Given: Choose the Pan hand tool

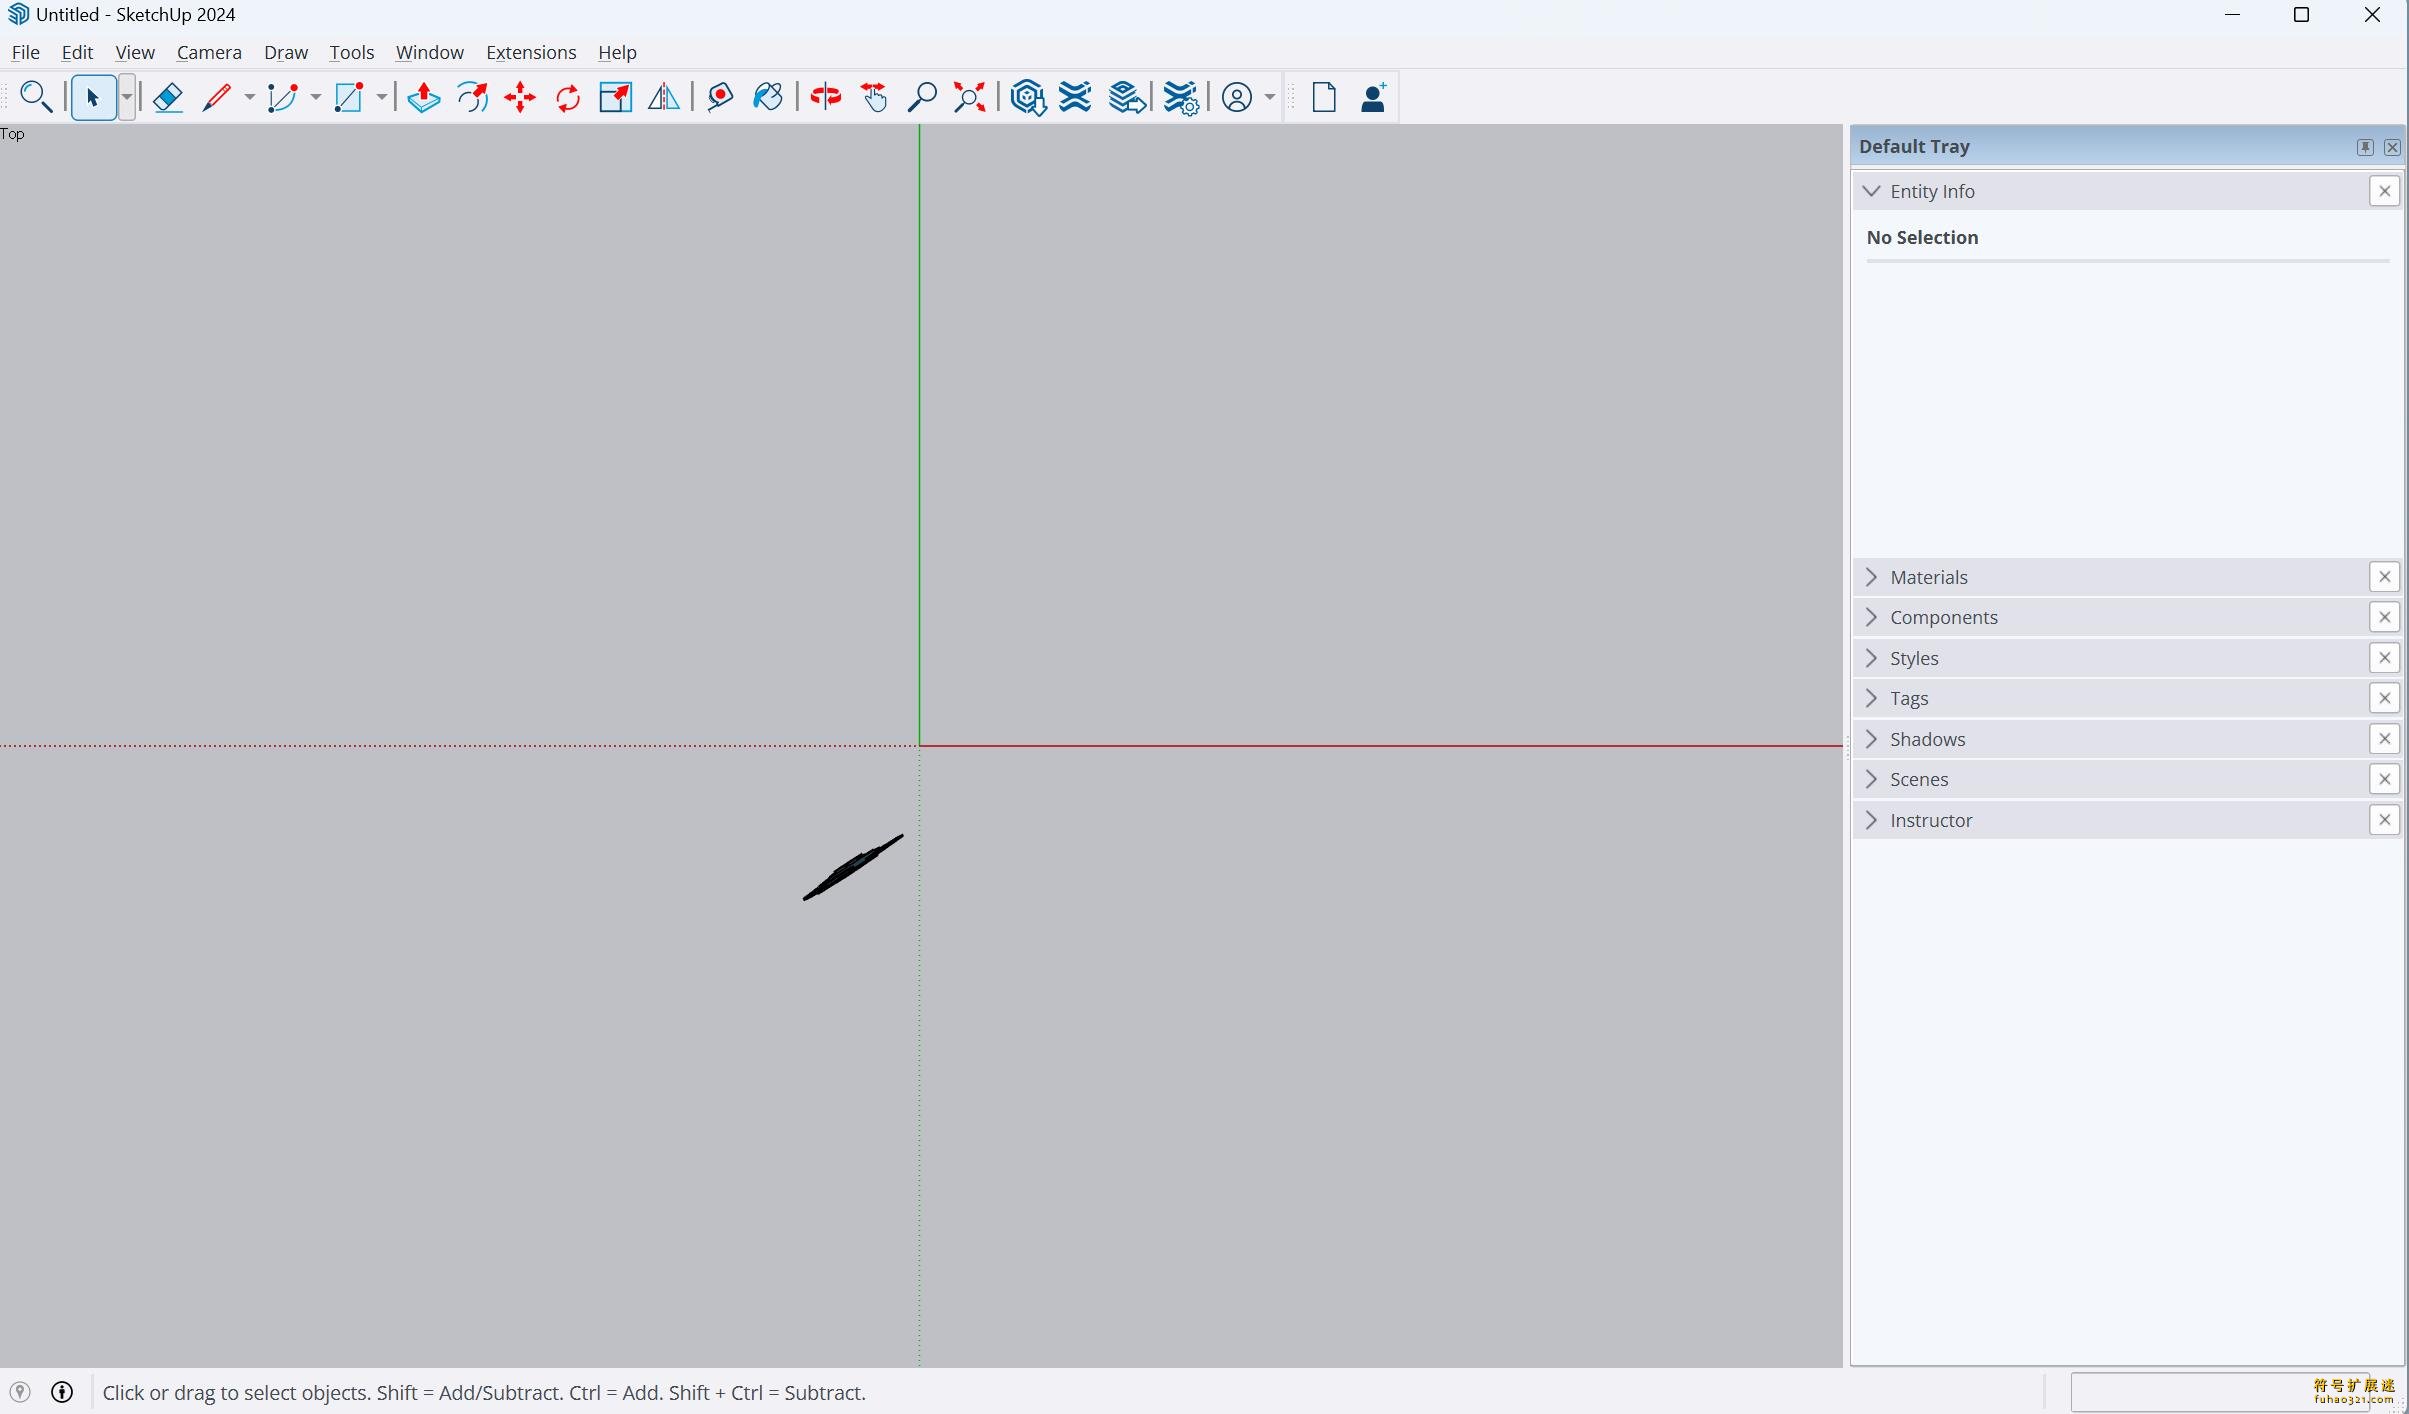Looking at the screenshot, I should (874, 97).
